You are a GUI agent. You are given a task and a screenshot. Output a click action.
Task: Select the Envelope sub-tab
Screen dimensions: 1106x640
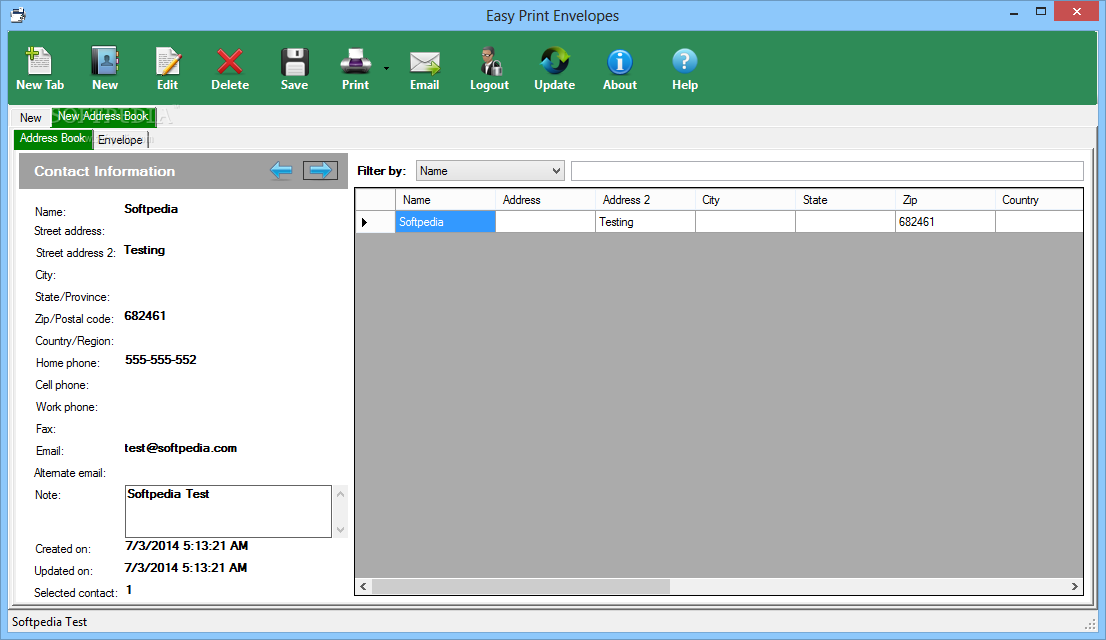121,140
